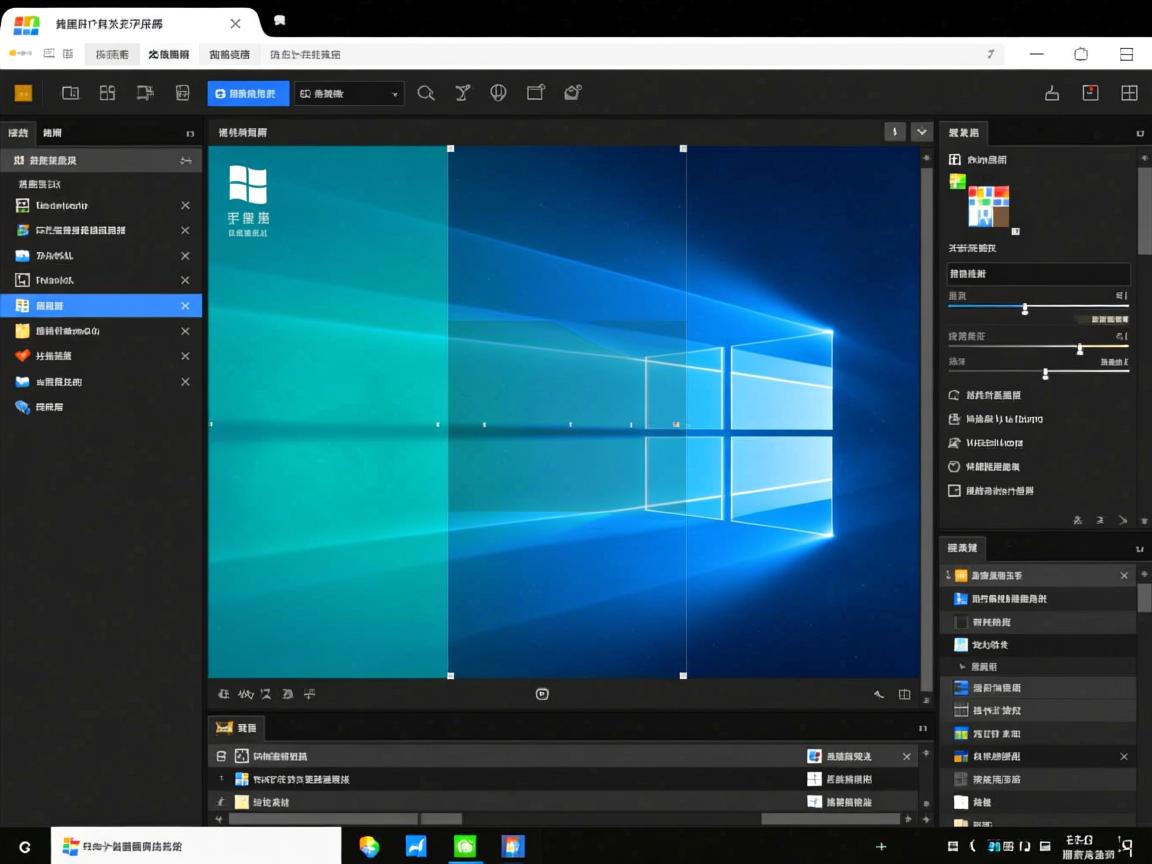Click the balloon-shaped icon in the top toolbar
The image size is (1152, 864).
pos(498,93)
